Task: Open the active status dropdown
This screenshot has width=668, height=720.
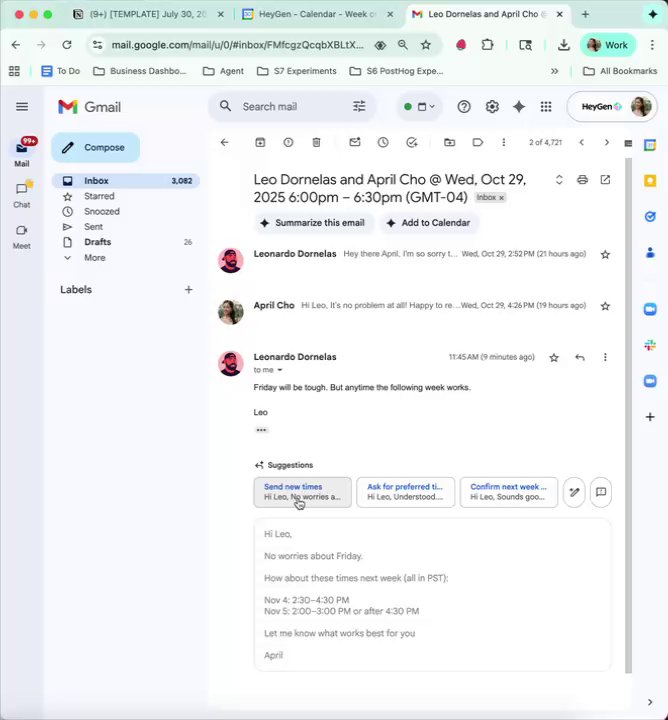Action: coord(419,107)
